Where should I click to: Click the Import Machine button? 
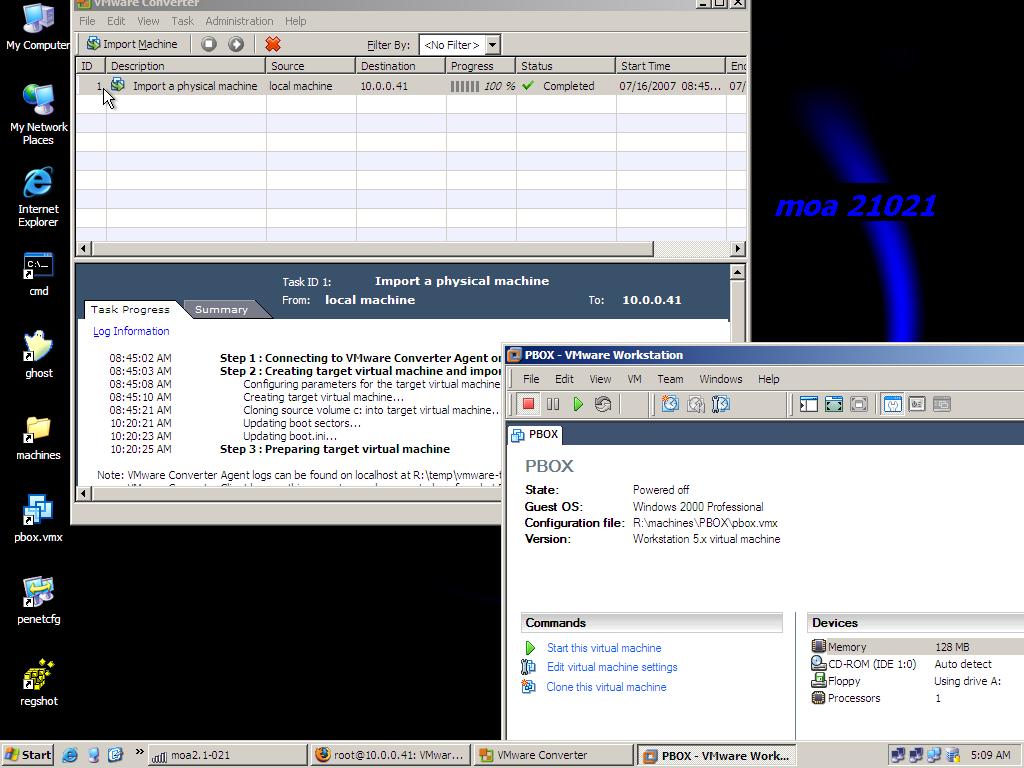pos(132,44)
